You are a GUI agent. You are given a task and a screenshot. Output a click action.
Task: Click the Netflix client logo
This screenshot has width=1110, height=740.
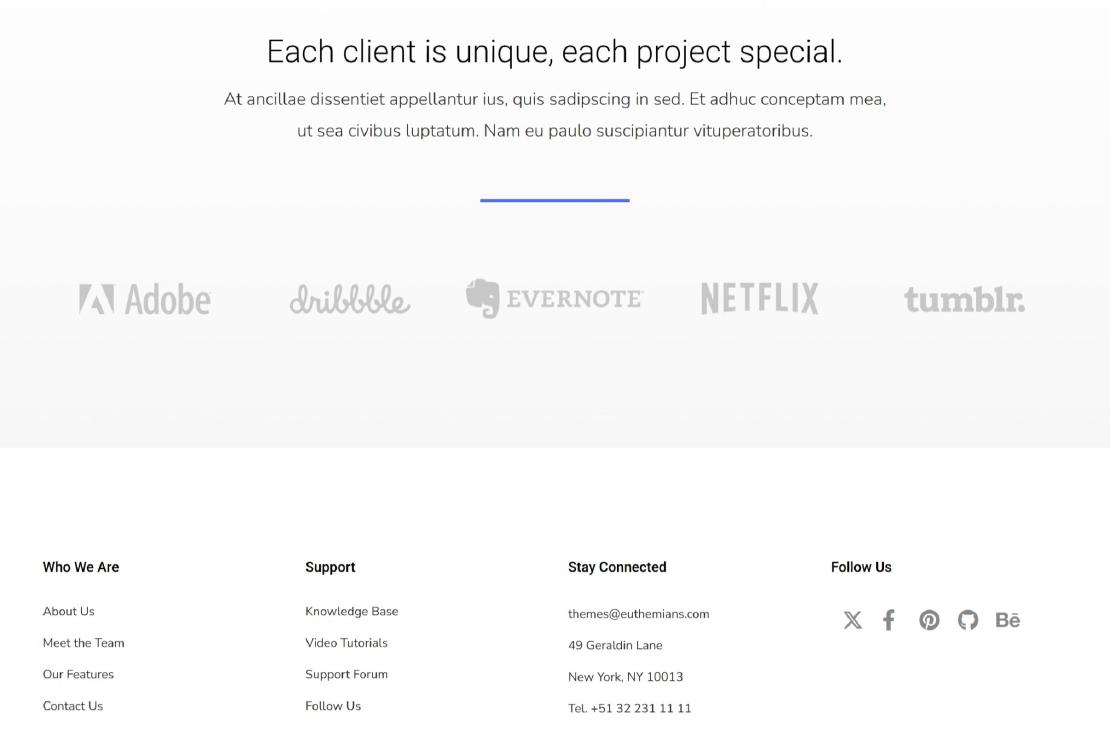[x=760, y=299]
